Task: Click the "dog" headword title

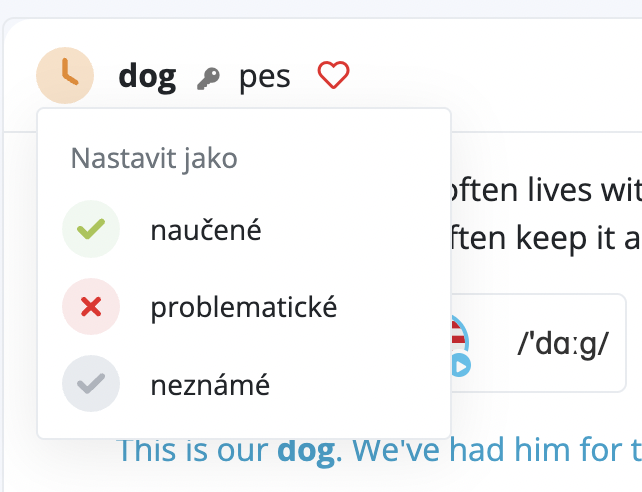Action: point(147,76)
